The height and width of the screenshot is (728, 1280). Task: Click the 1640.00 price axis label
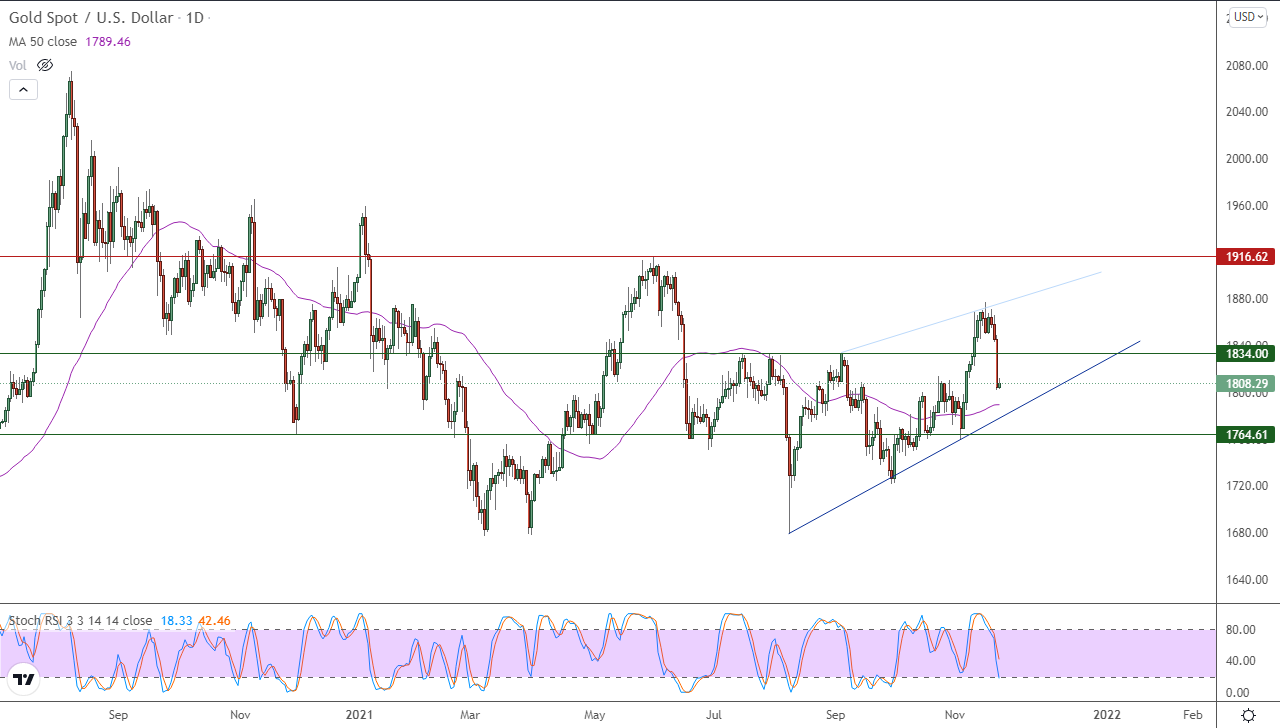pos(1248,580)
